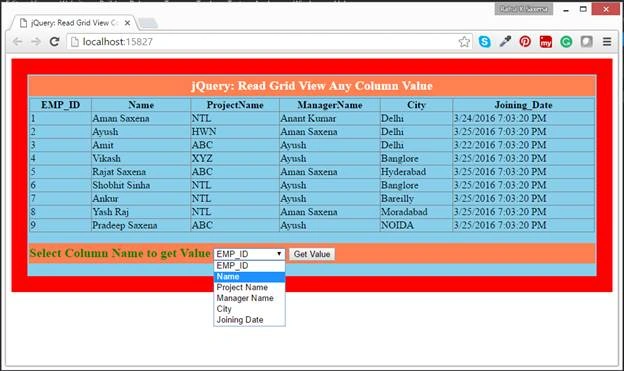Click the 'Select Column Name to get Value' label

(120, 254)
